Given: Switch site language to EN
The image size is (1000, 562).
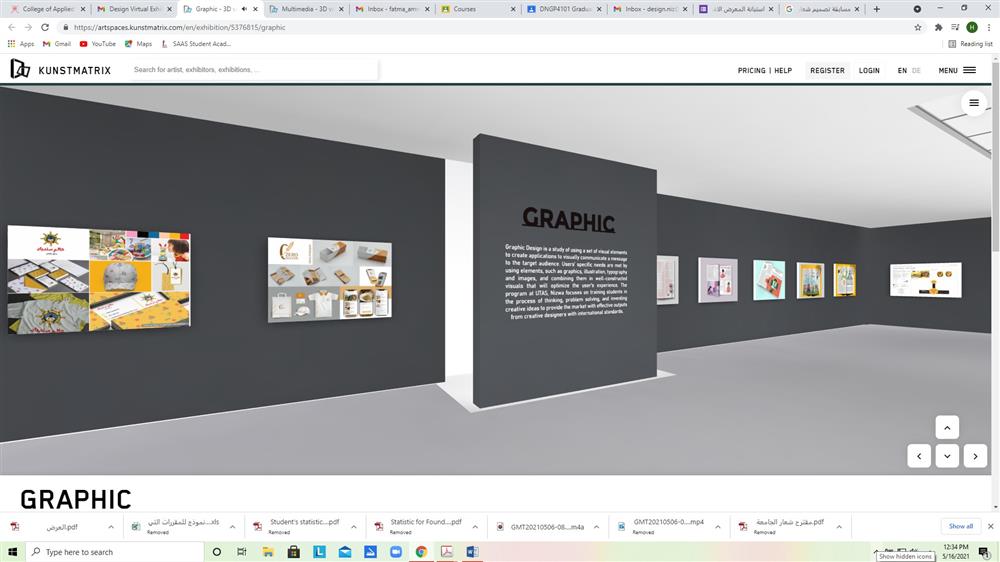Looking at the screenshot, I should coord(902,71).
